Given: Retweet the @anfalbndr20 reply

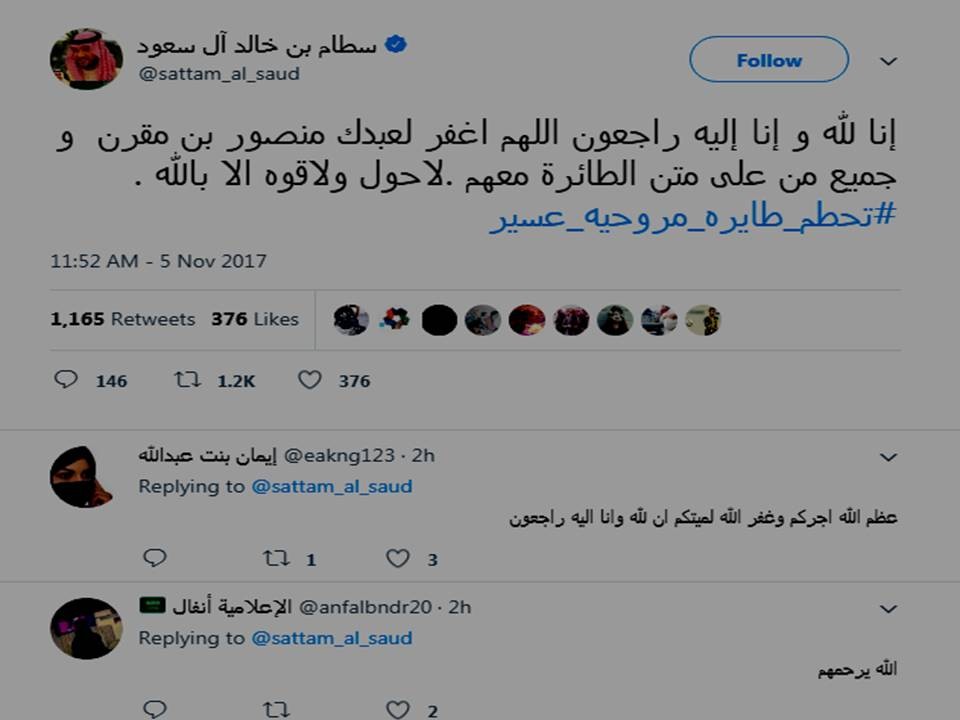Looking at the screenshot, I should (276, 710).
